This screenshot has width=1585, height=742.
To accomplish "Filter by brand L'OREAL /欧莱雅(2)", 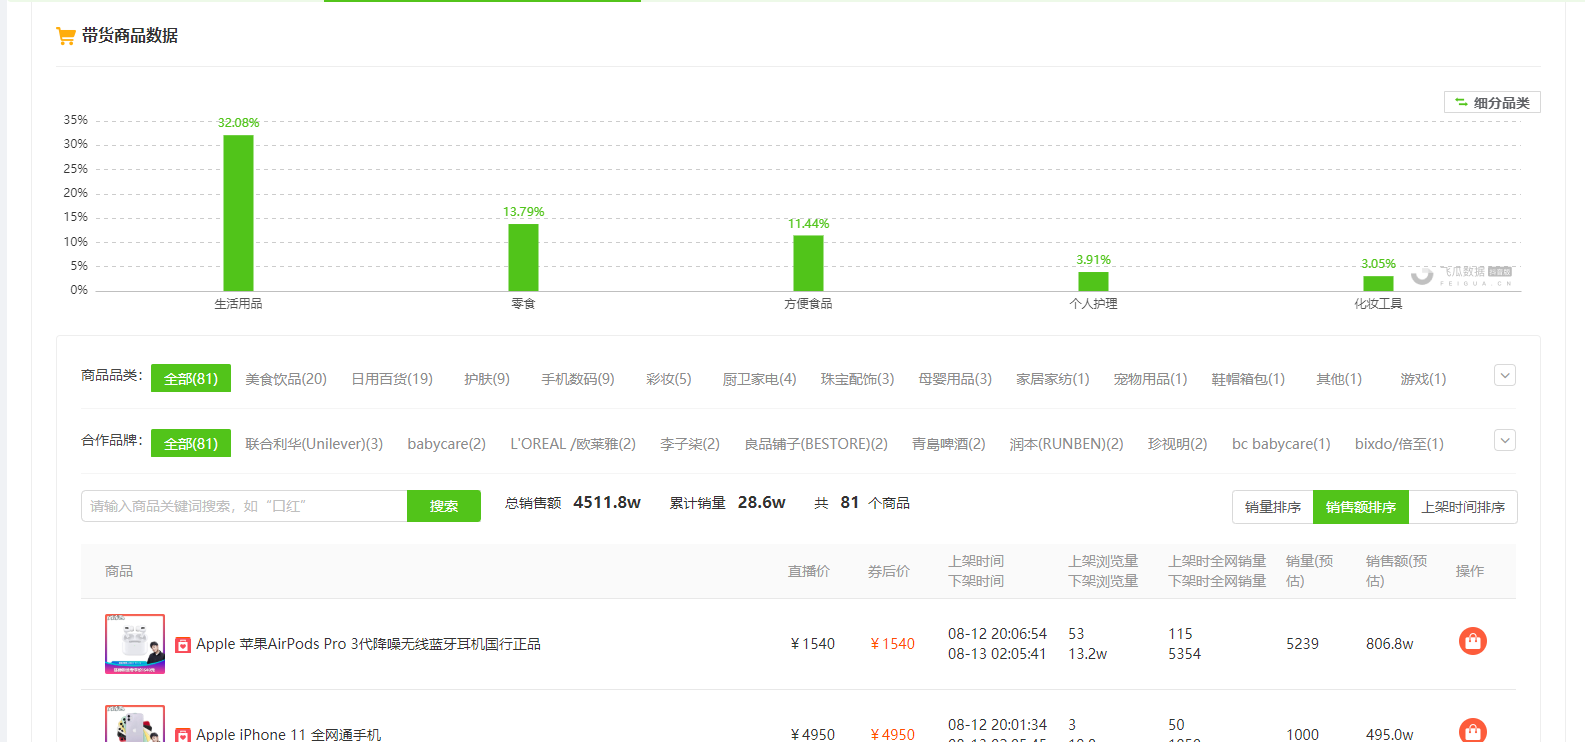I will 573,444.
